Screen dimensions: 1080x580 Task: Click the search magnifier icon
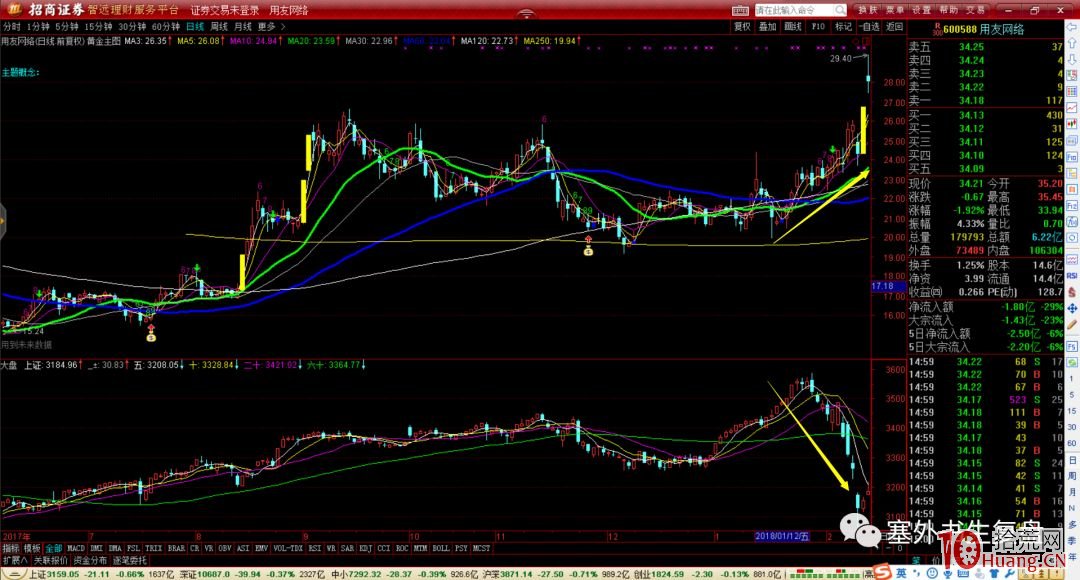(840, 10)
